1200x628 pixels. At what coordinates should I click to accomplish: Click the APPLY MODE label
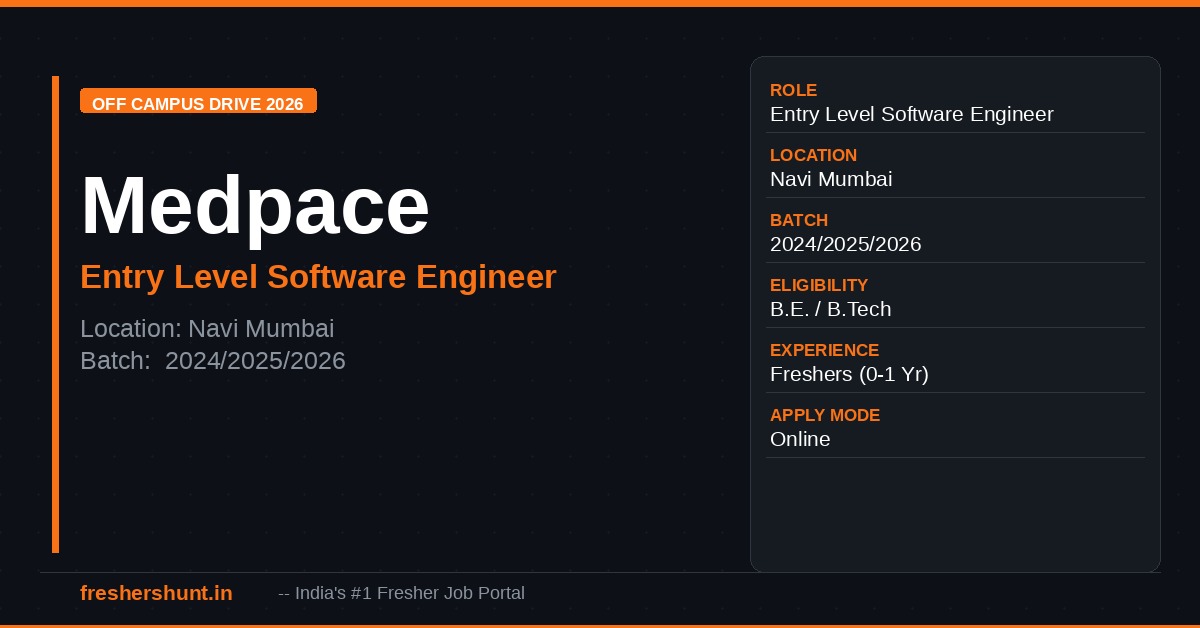(825, 415)
